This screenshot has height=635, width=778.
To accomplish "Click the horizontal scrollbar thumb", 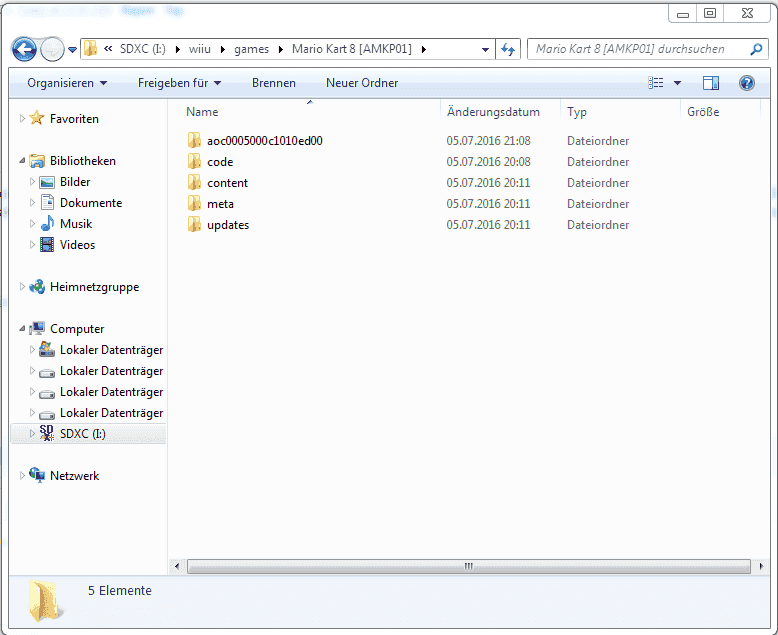I will coord(468,566).
